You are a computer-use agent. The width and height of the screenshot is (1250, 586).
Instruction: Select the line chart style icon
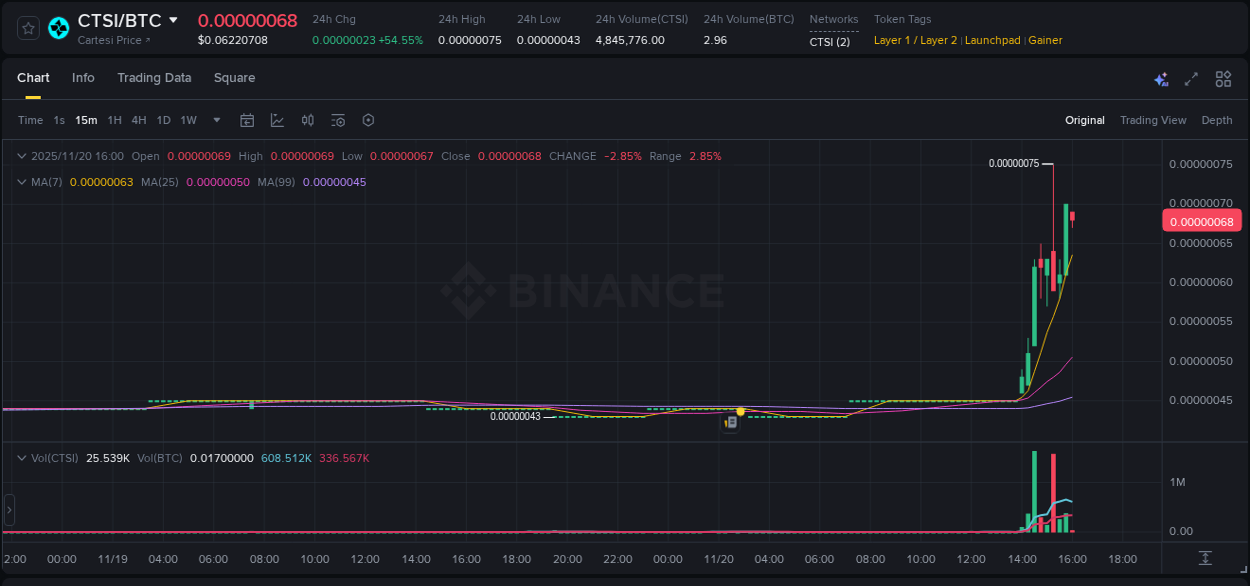click(x=277, y=120)
